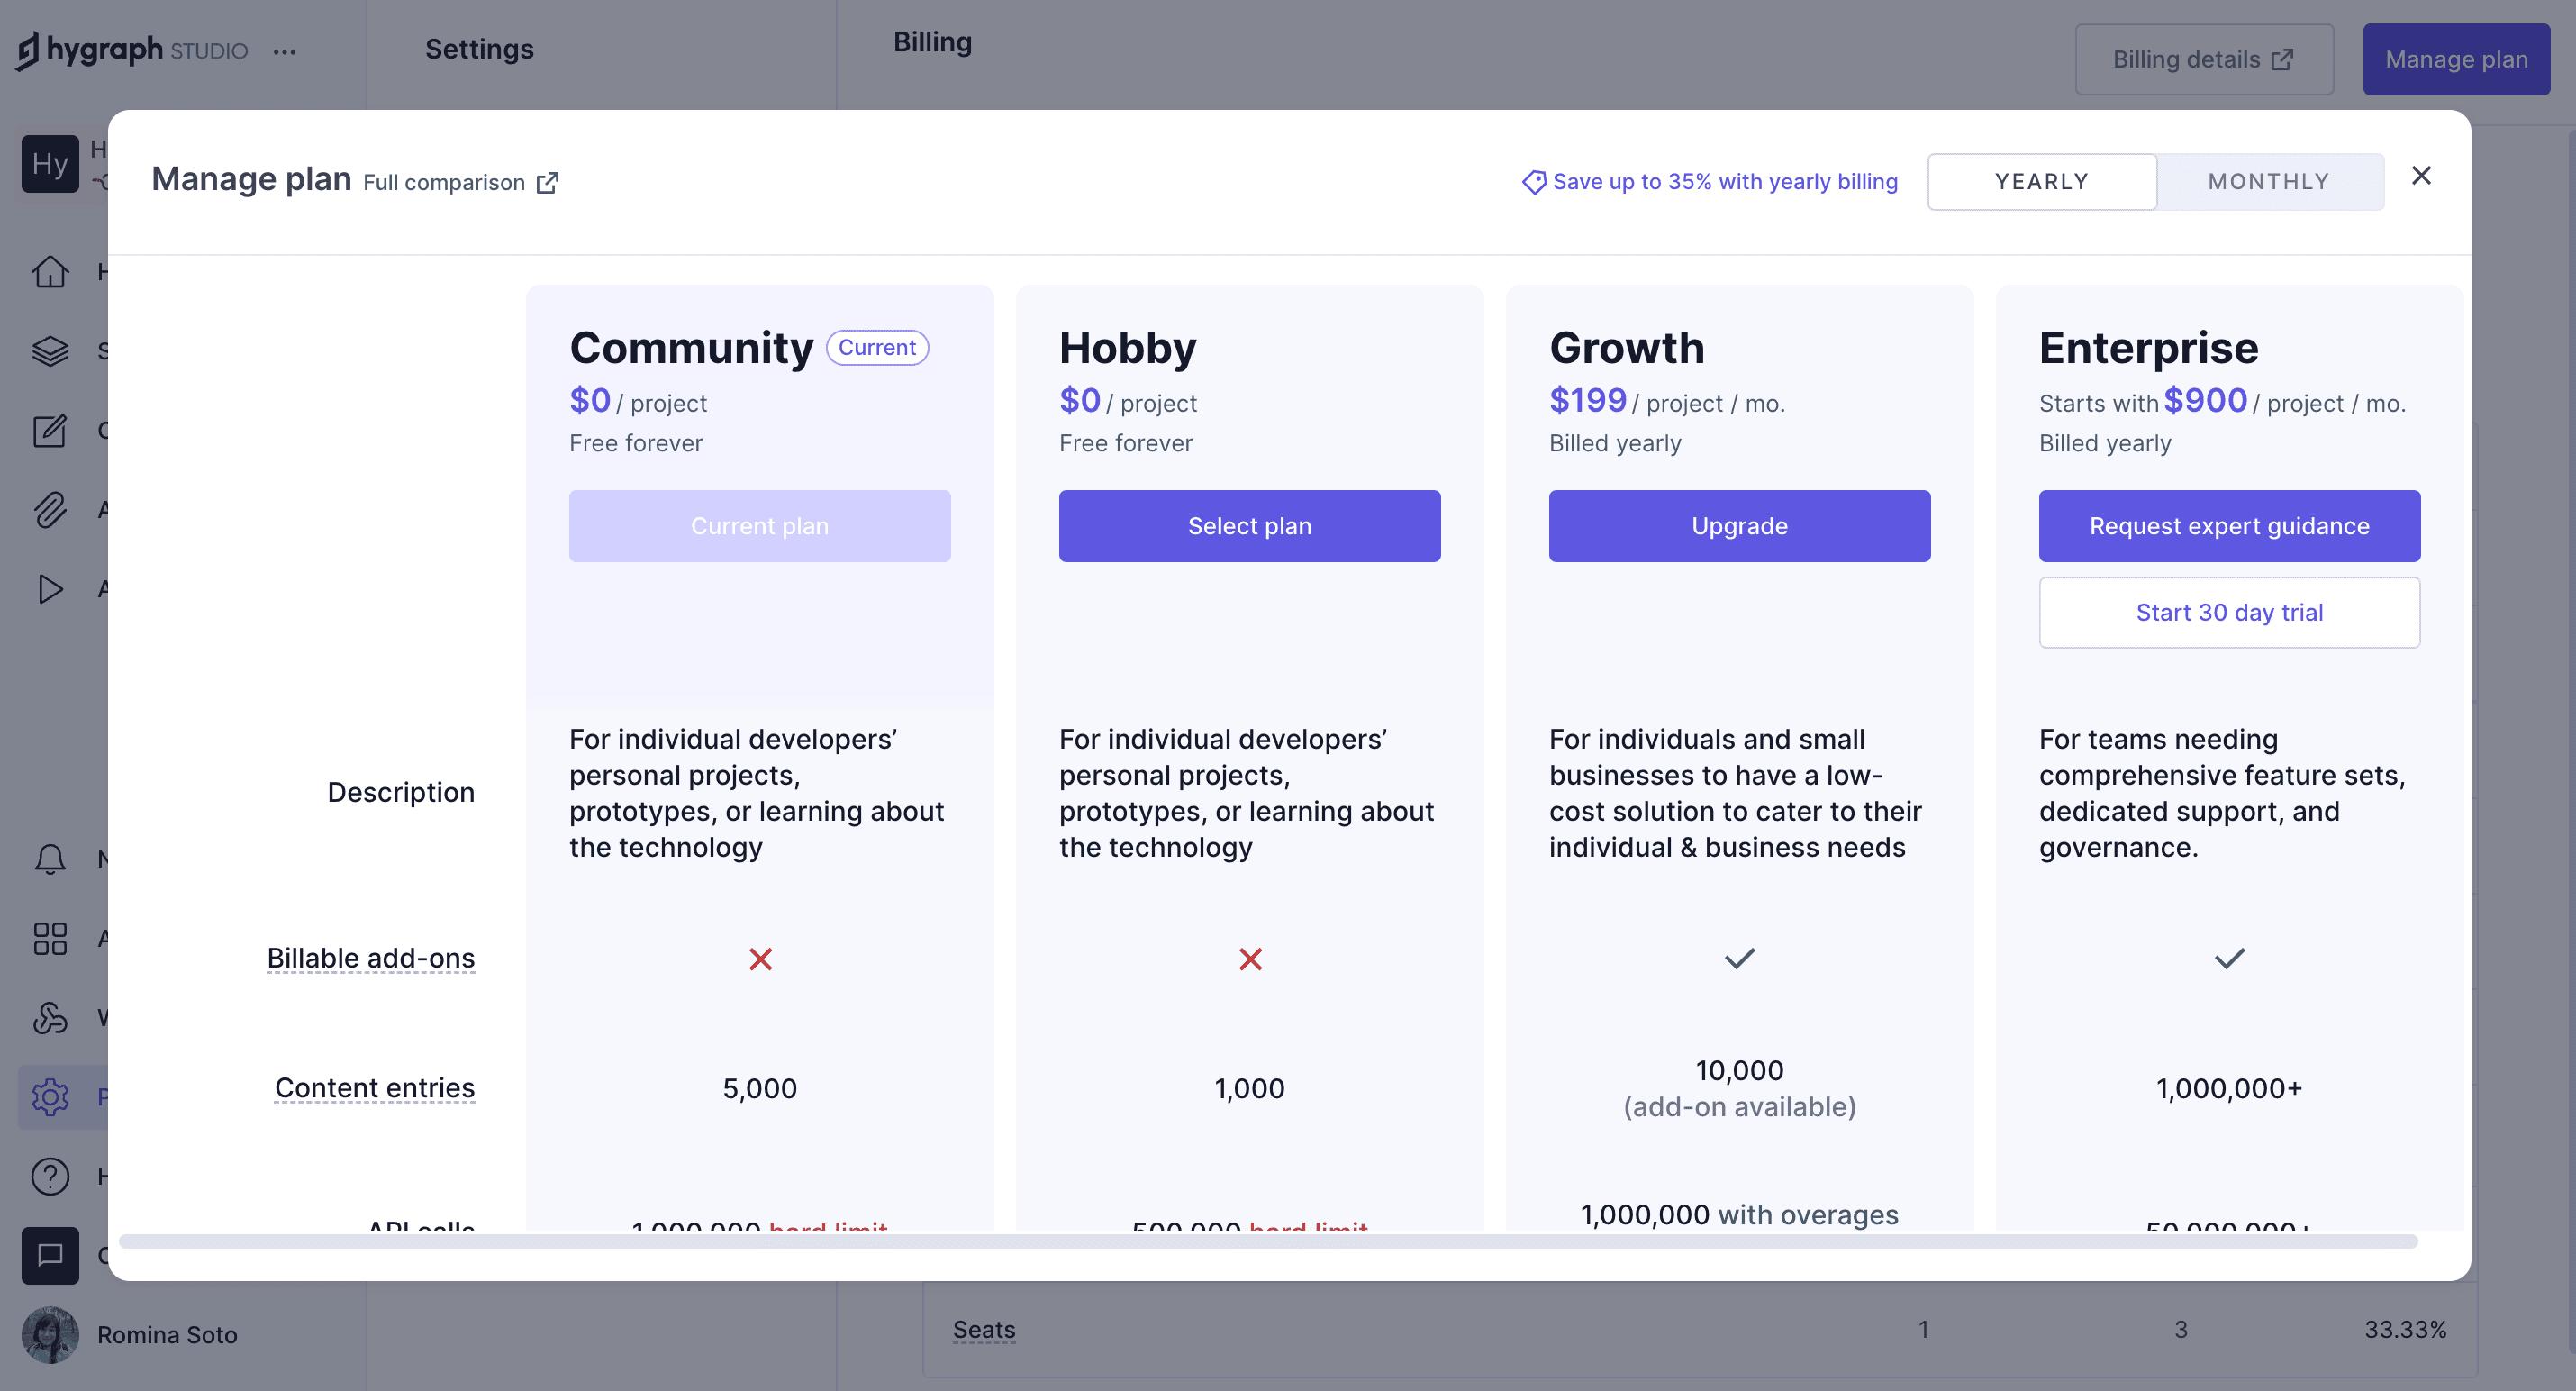Open the chat support icon
The height and width of the screenshot is (1391, 2576).
[x=50, y=1255]
